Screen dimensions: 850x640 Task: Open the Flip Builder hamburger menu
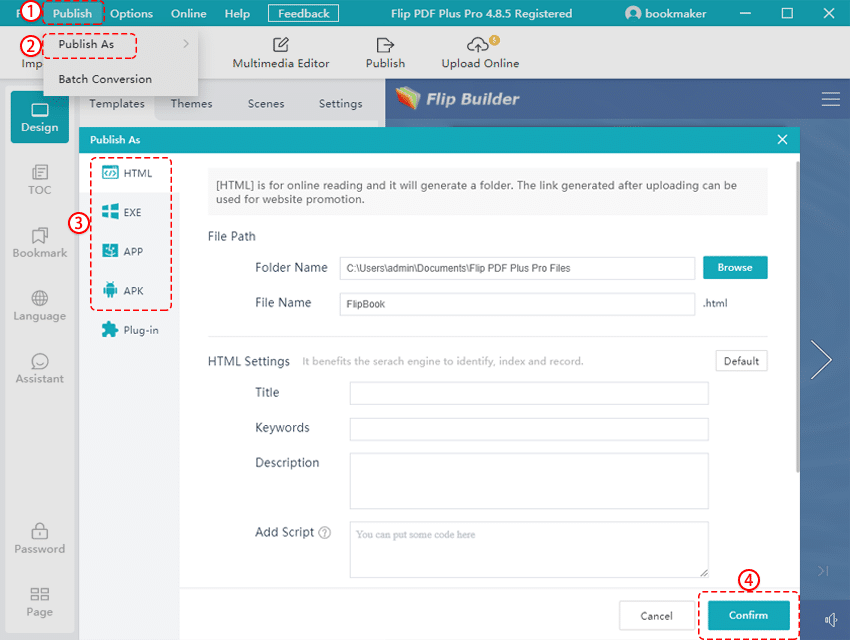click(x=830, y=99)
